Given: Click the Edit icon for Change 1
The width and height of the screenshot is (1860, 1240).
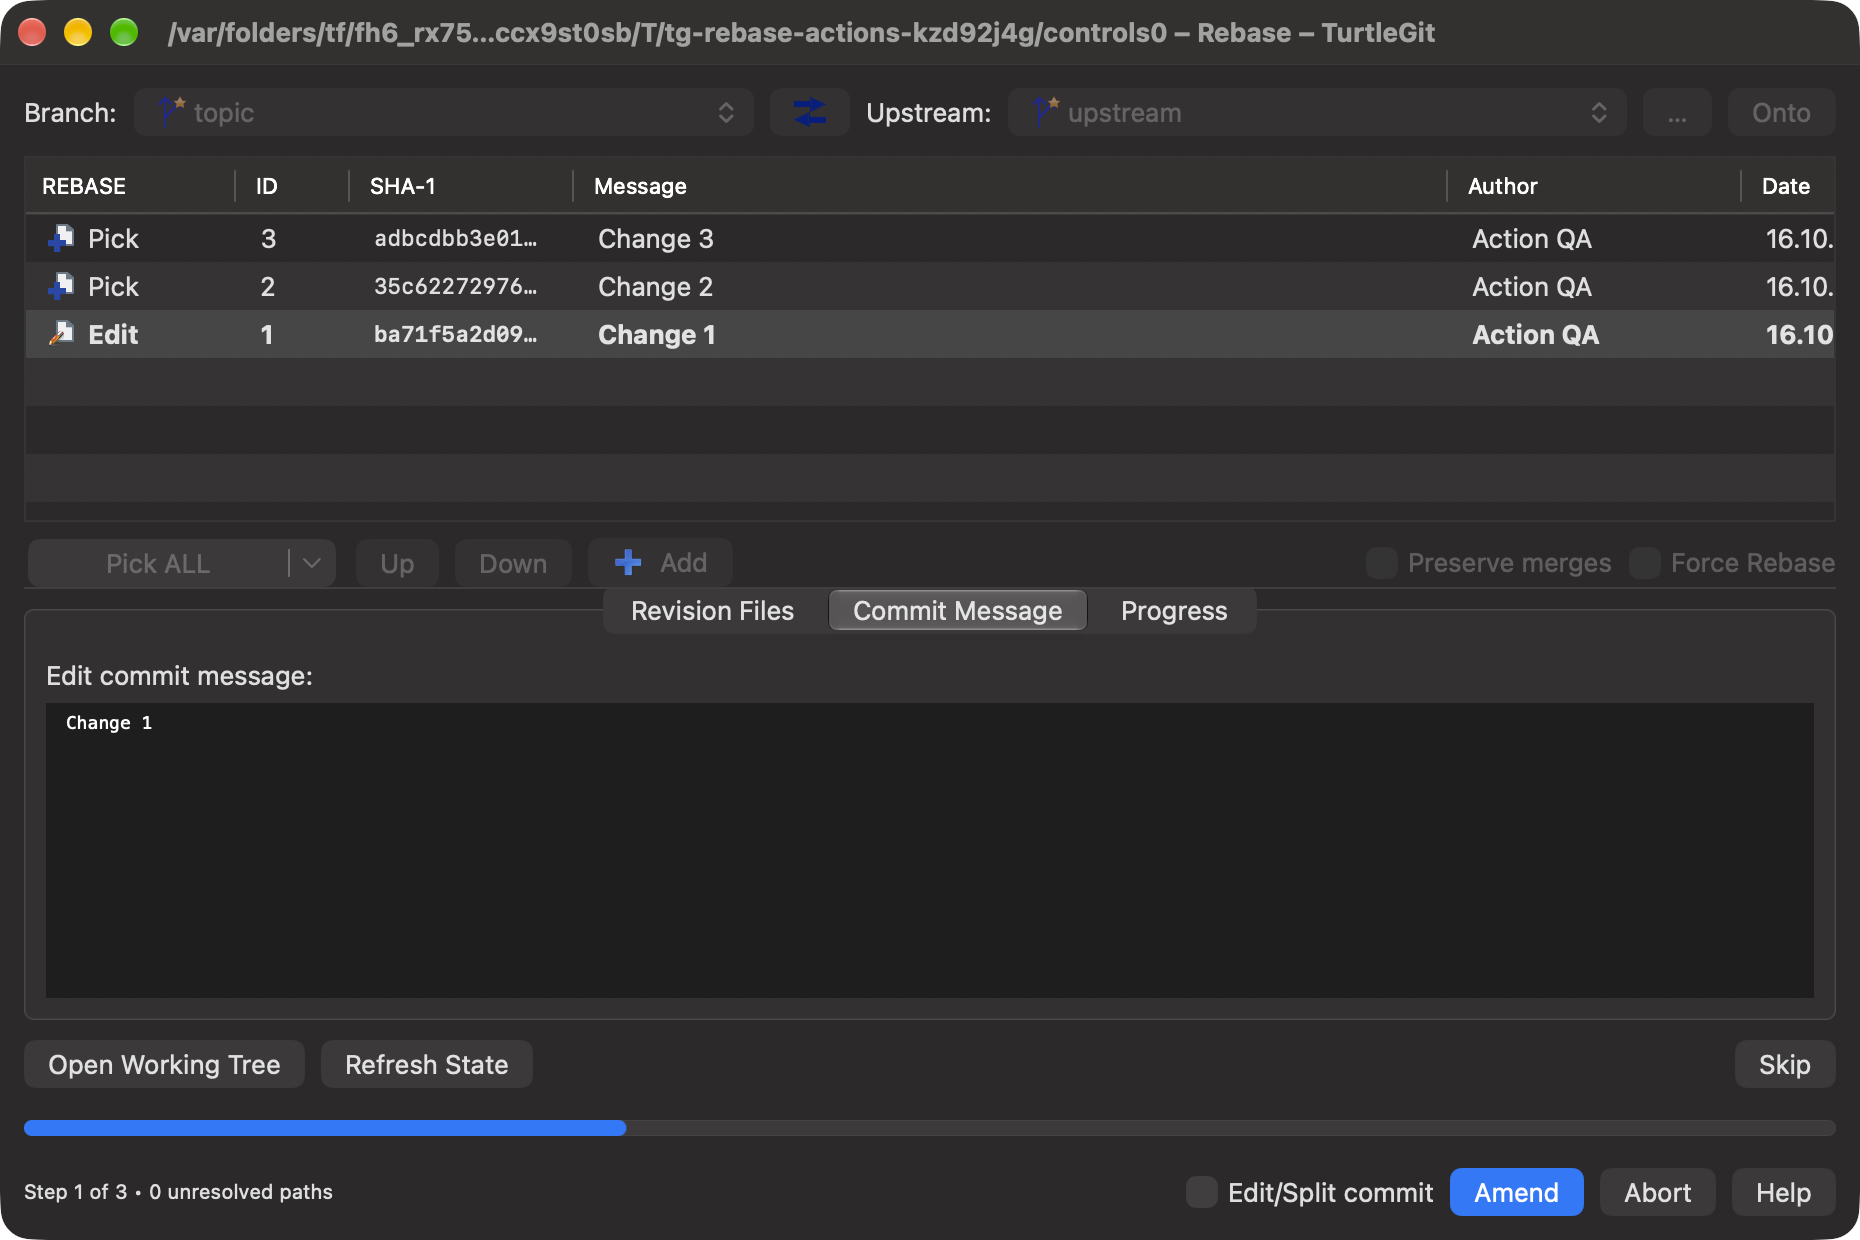Looking at the screenshot, I should coord(61,334).
